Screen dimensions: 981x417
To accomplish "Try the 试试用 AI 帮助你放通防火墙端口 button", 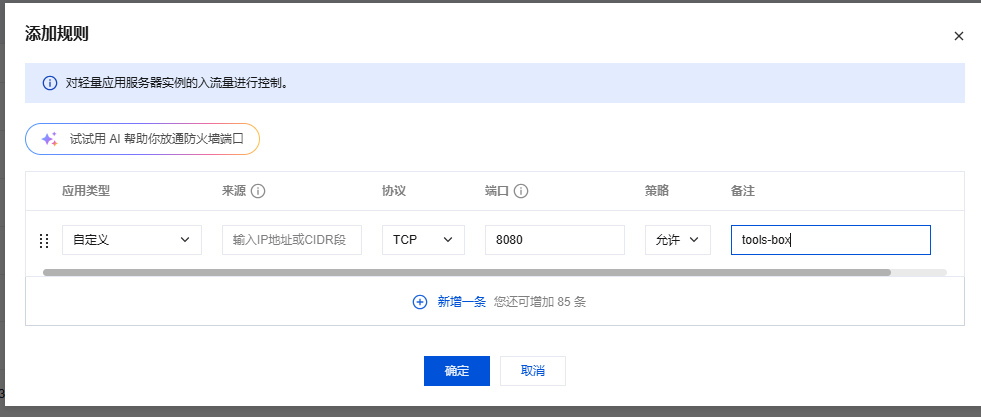I will (142, 139).
